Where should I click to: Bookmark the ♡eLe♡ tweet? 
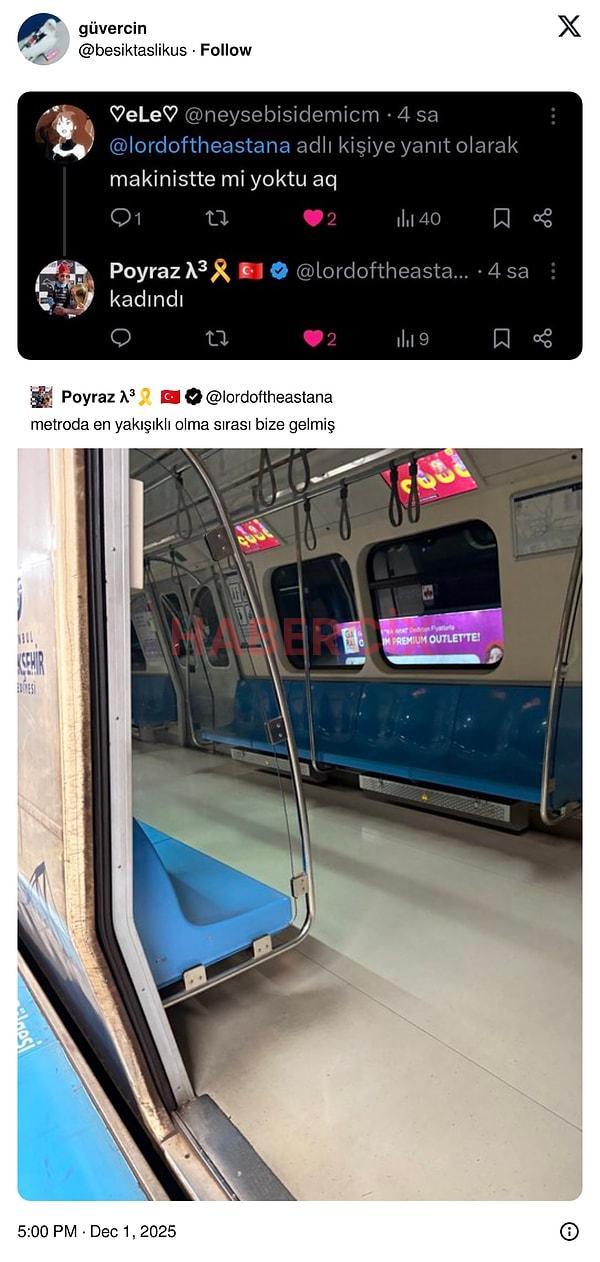[x=501, y=217]
